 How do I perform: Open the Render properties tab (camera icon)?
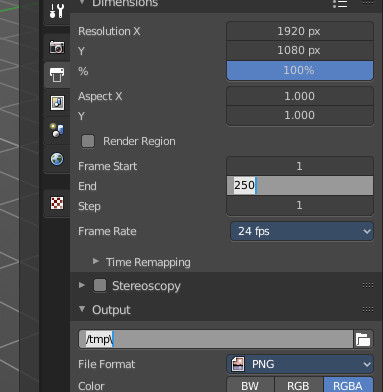tap(57, 47)
